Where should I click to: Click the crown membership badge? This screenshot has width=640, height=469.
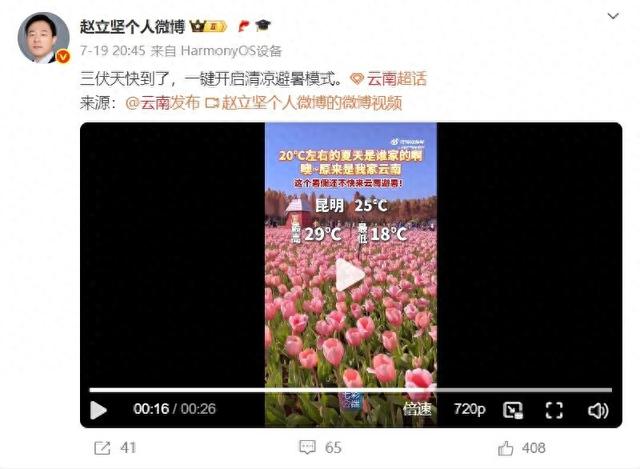pos(208,27)
